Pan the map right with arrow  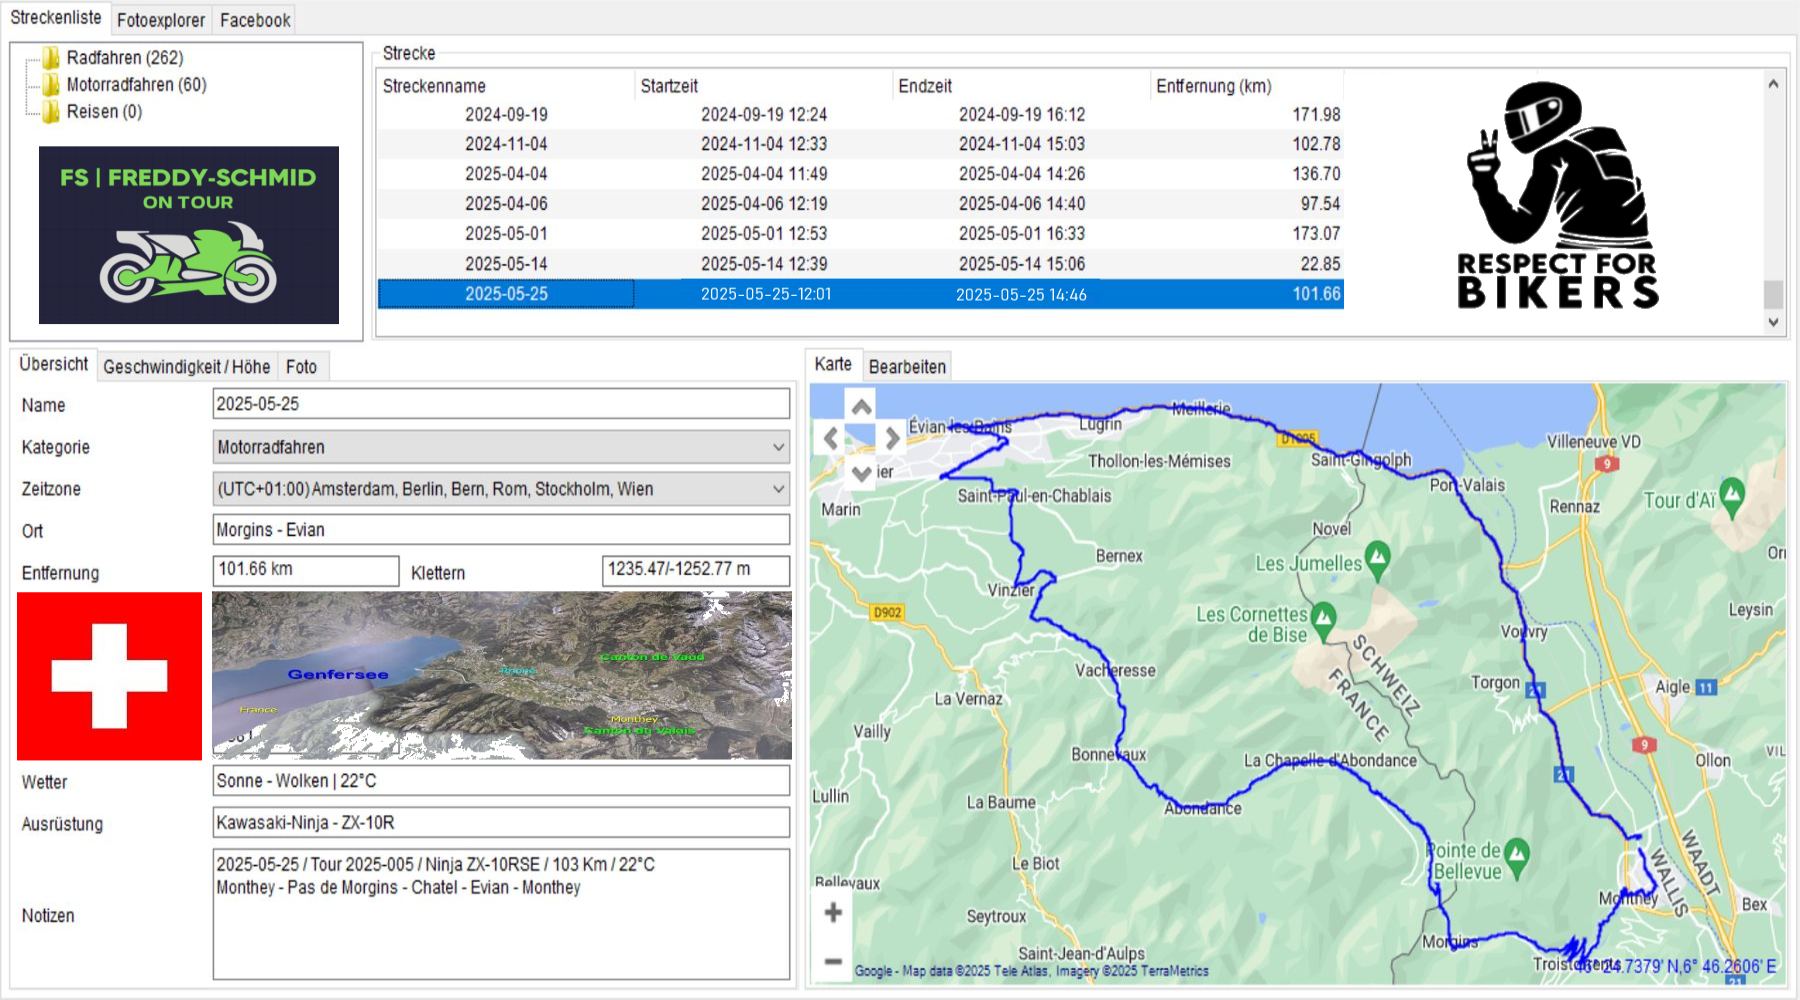point(892,438)
